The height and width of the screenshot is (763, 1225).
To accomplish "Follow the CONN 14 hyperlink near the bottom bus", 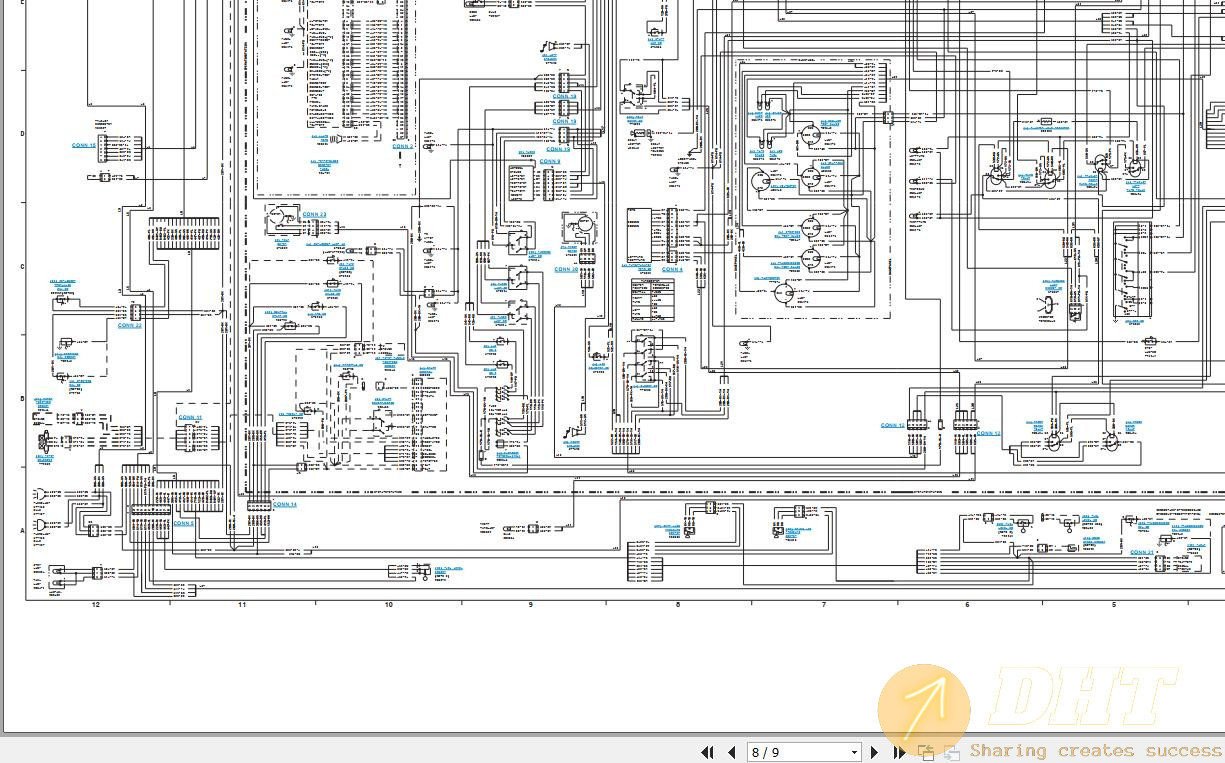I will (285, 505).
